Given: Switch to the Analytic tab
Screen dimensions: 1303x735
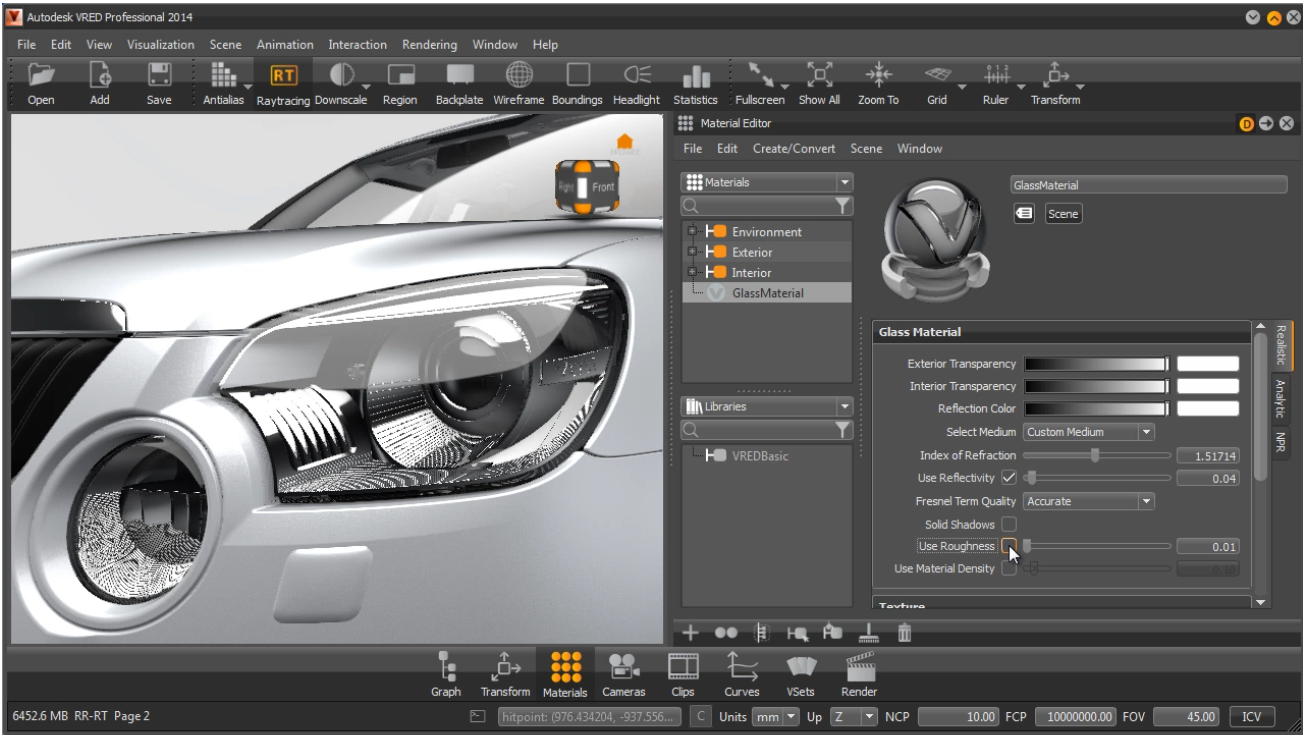Looking at the screenshot, I should [1279, 397].
